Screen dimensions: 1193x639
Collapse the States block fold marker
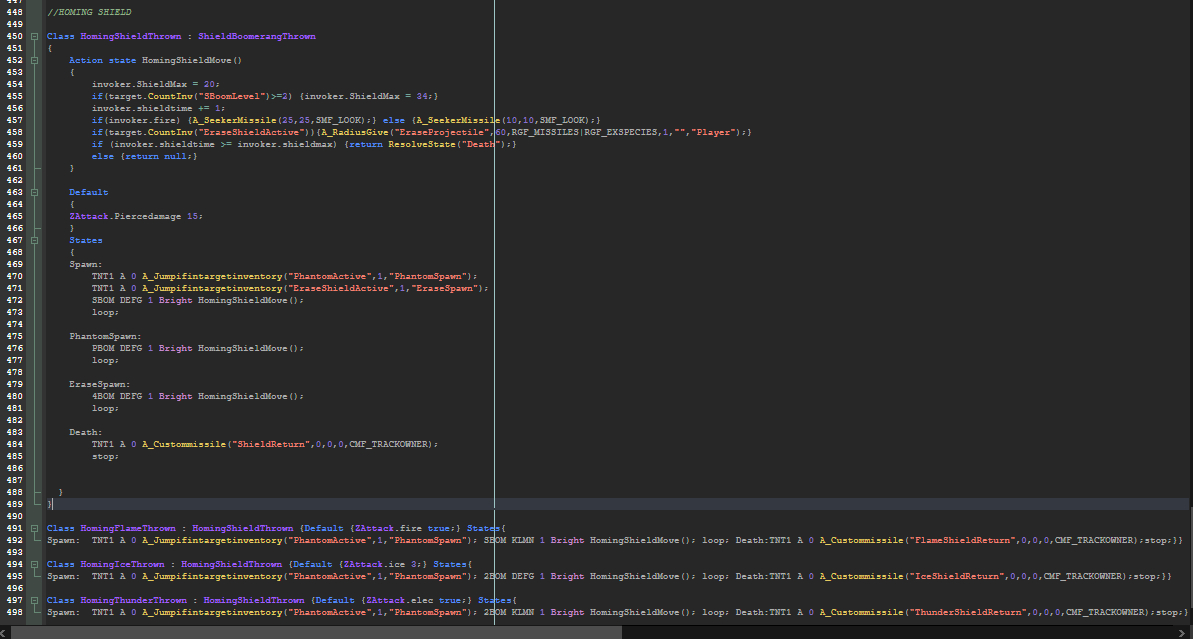click(x=35, y=240)
